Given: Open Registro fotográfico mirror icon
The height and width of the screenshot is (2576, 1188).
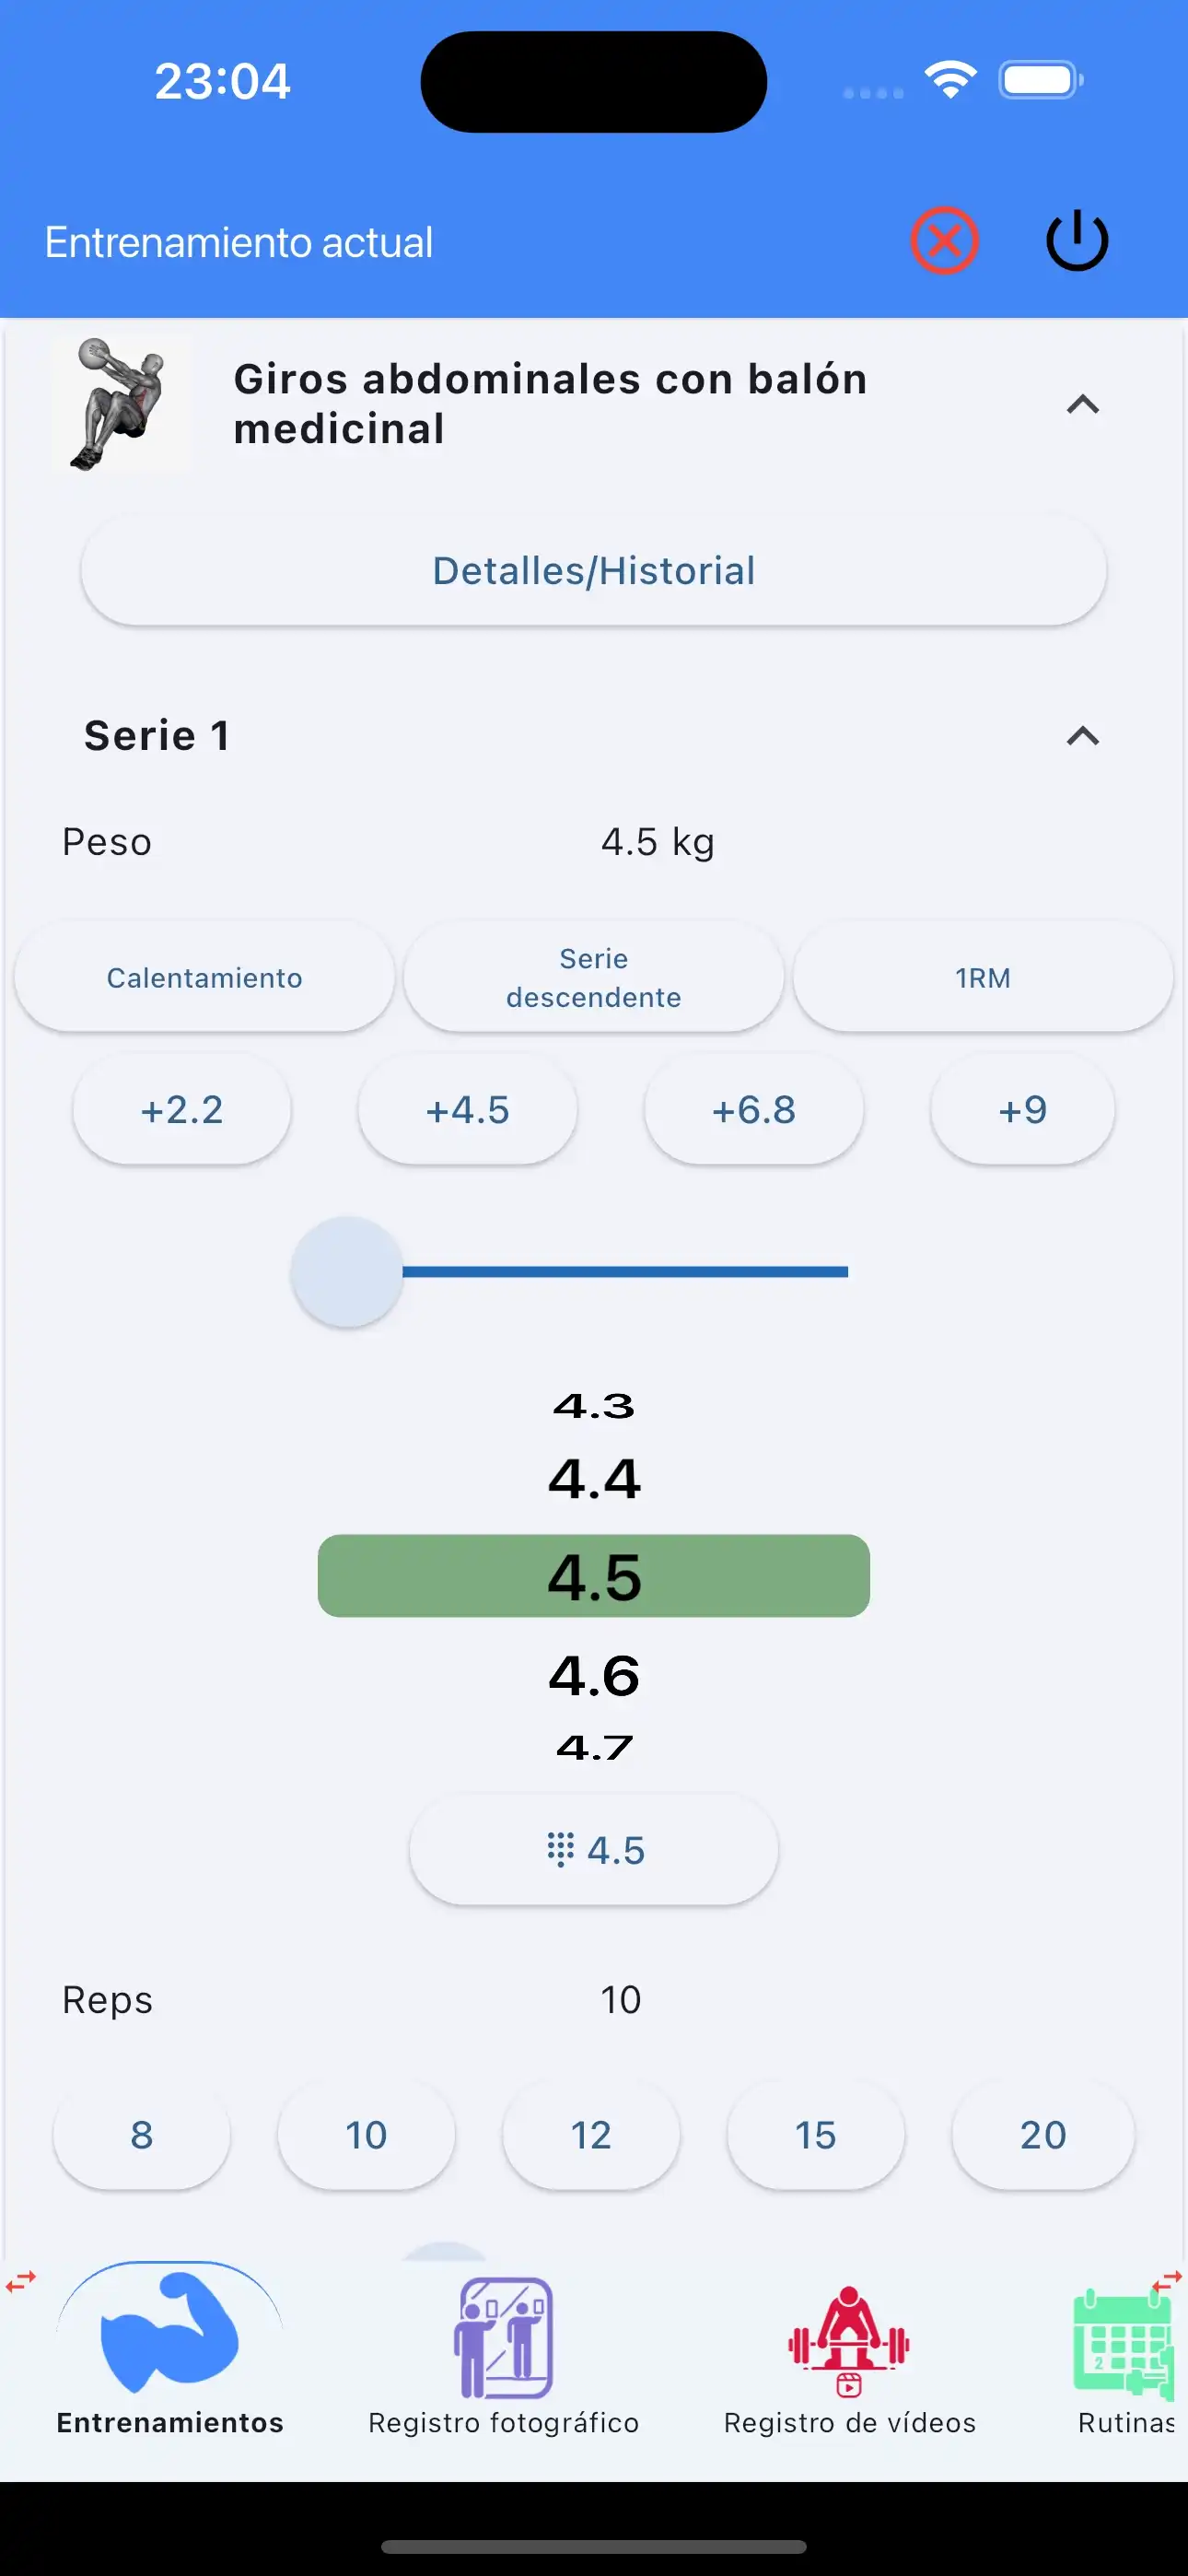Looking at the screenshot, I should pos(504,2338).
